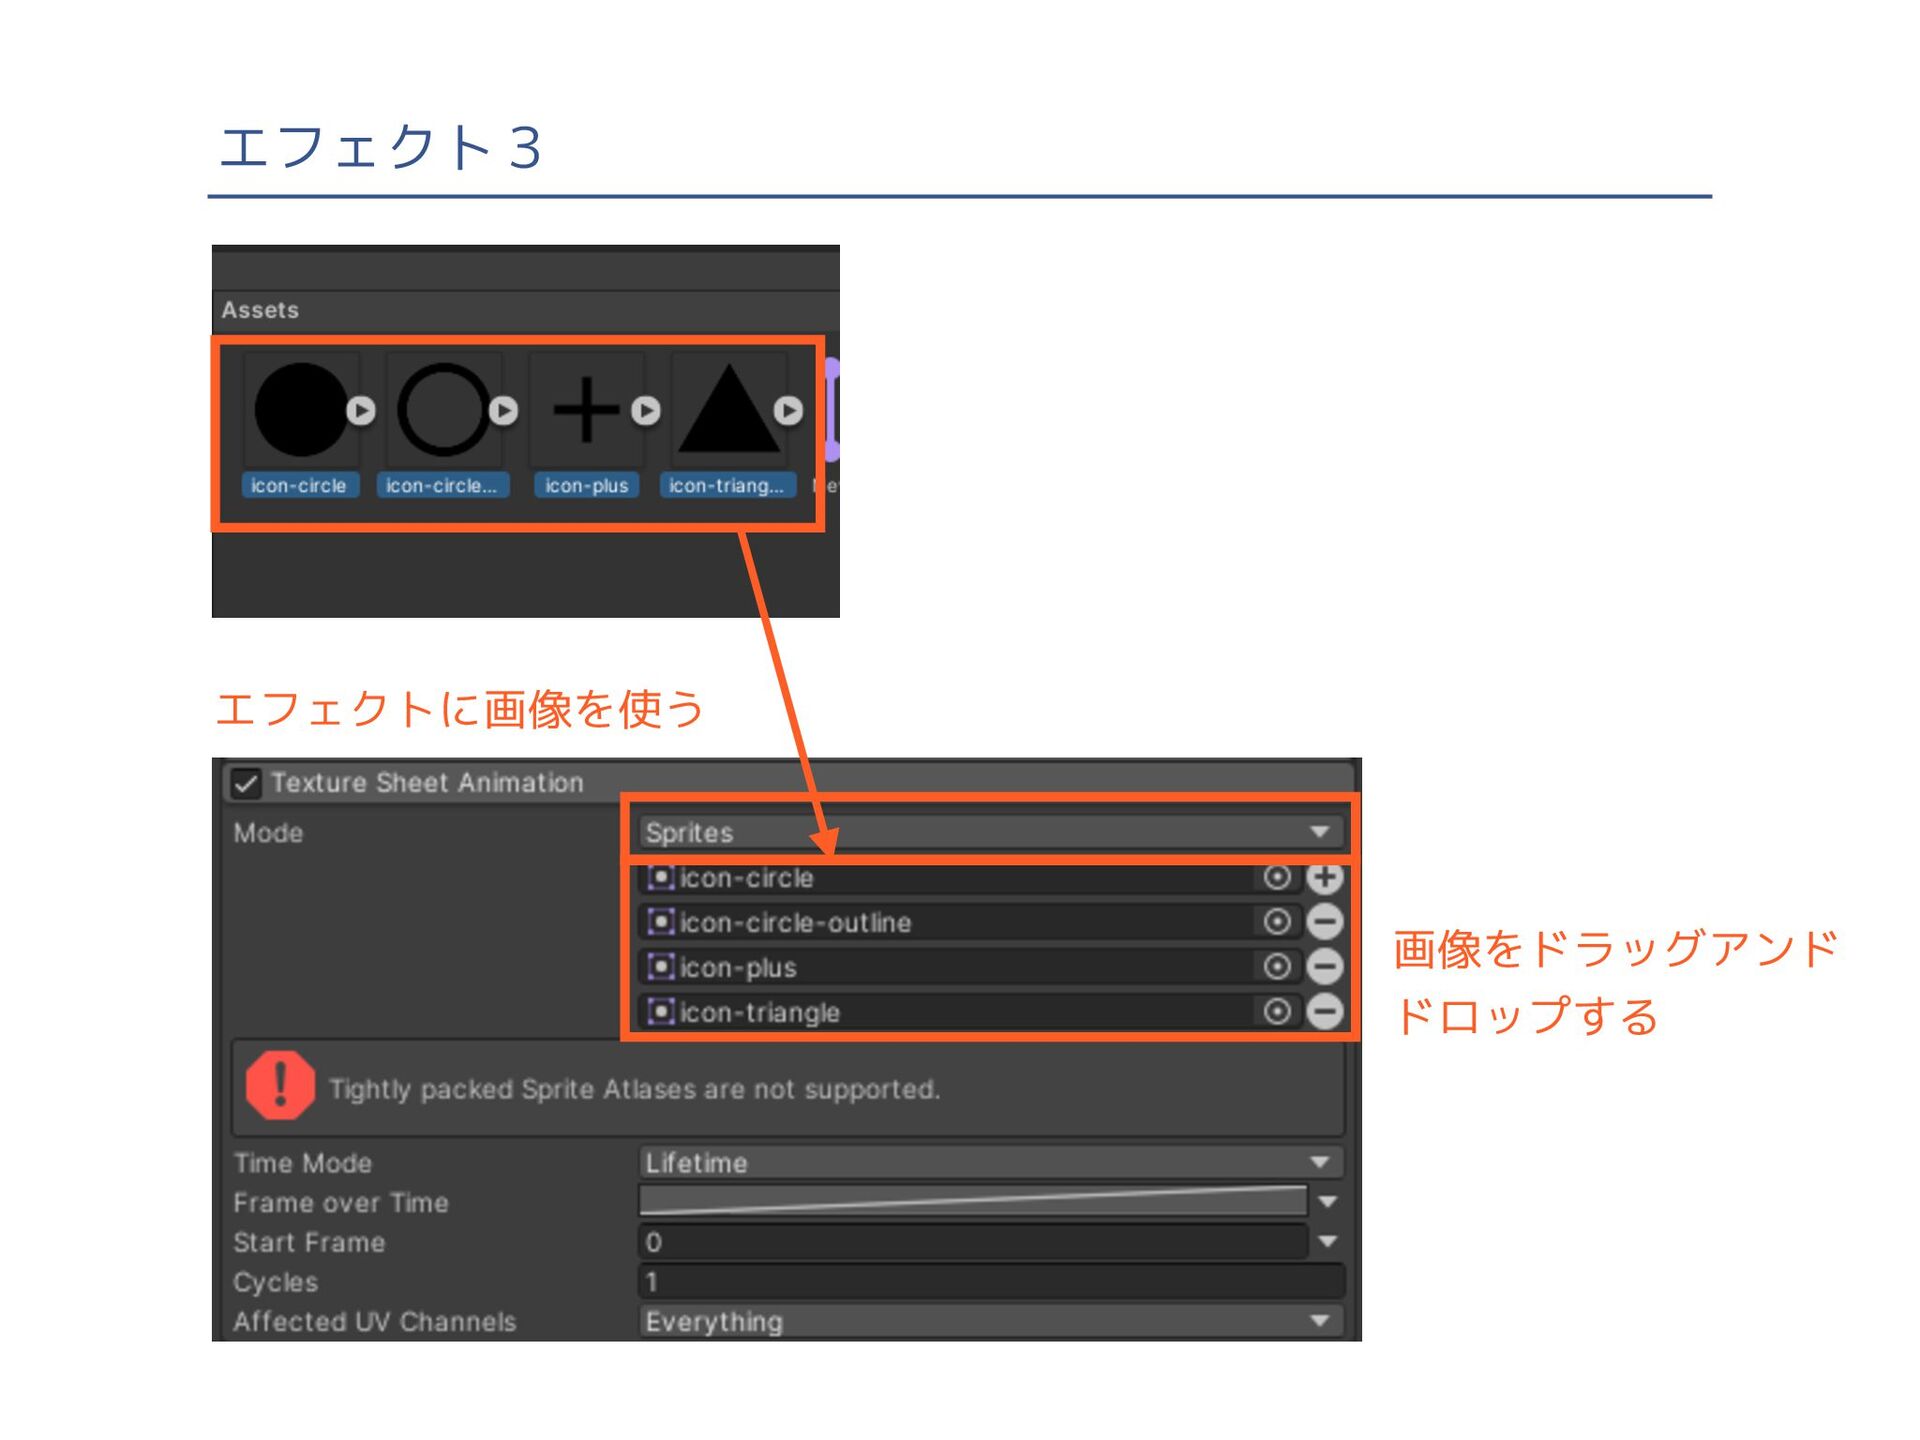1920x1440 pixels.
Task: Select the icon-plus asset thumbnail
Action: [x=586, y=410]
